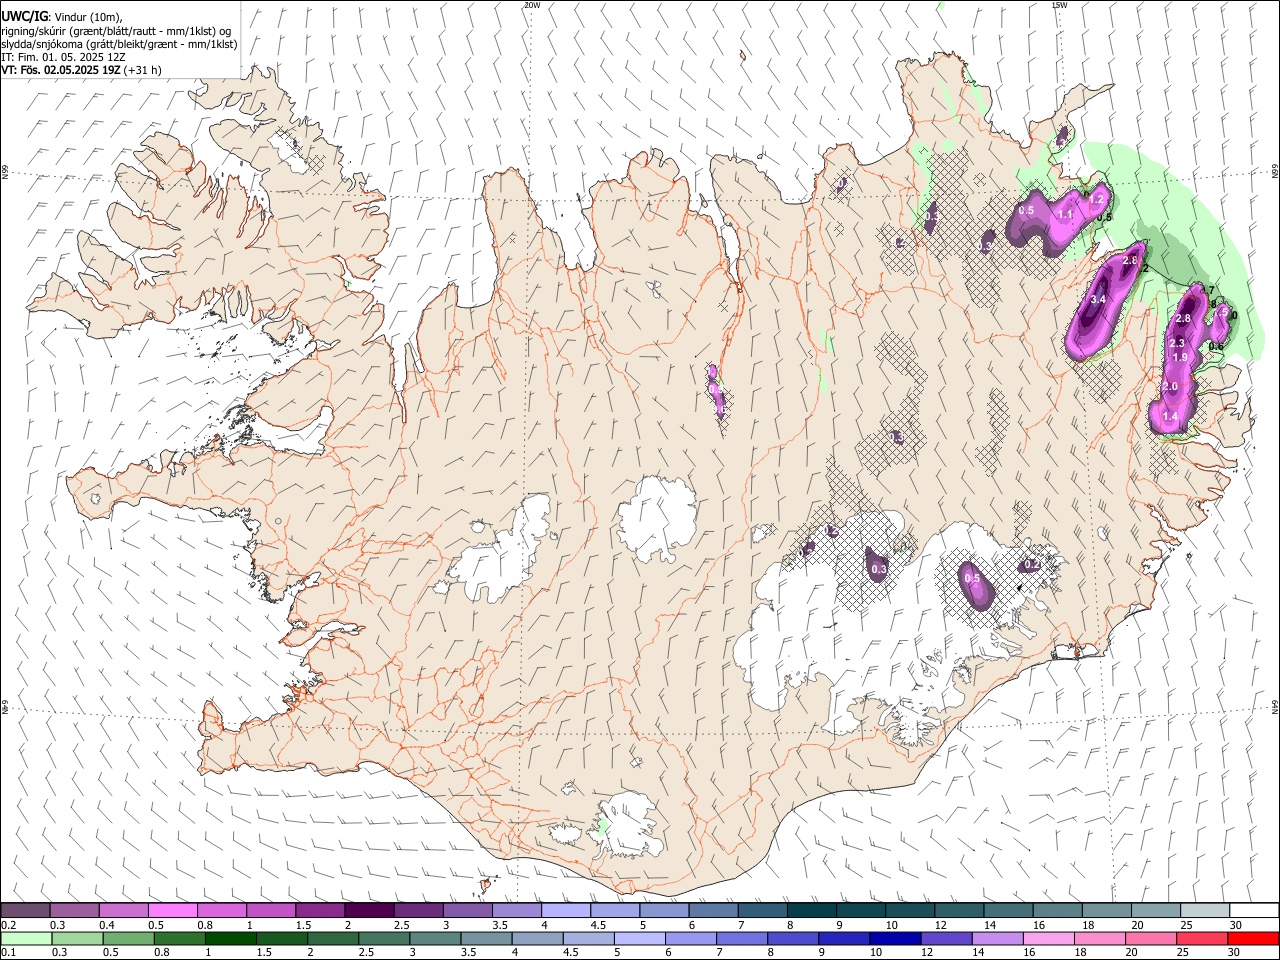The image size is (1280, 960).
Task: Select the 'VT: Fös. 02.05.2025 19Z (+31 h)' line
Action: point(81,70)
